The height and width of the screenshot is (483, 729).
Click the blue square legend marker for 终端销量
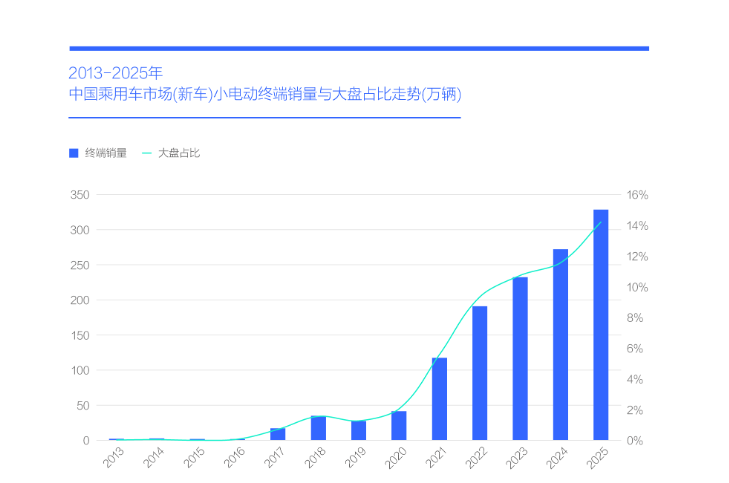[73, 153]
